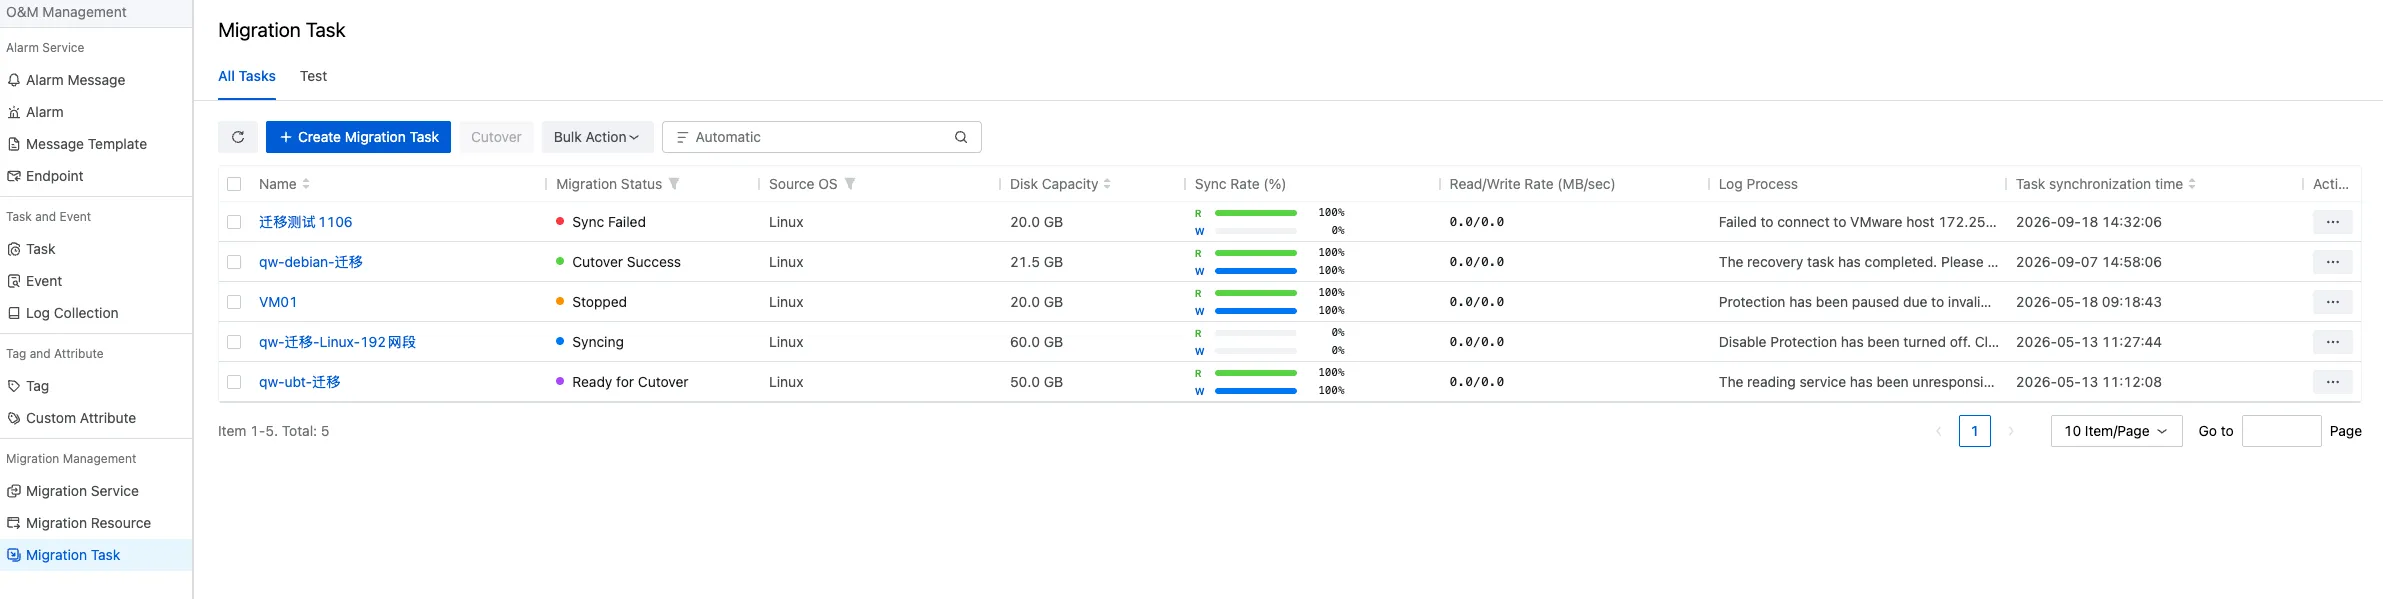
Task: Open the qw-迁移-Linux-192网段 task link
Action: 337,342
